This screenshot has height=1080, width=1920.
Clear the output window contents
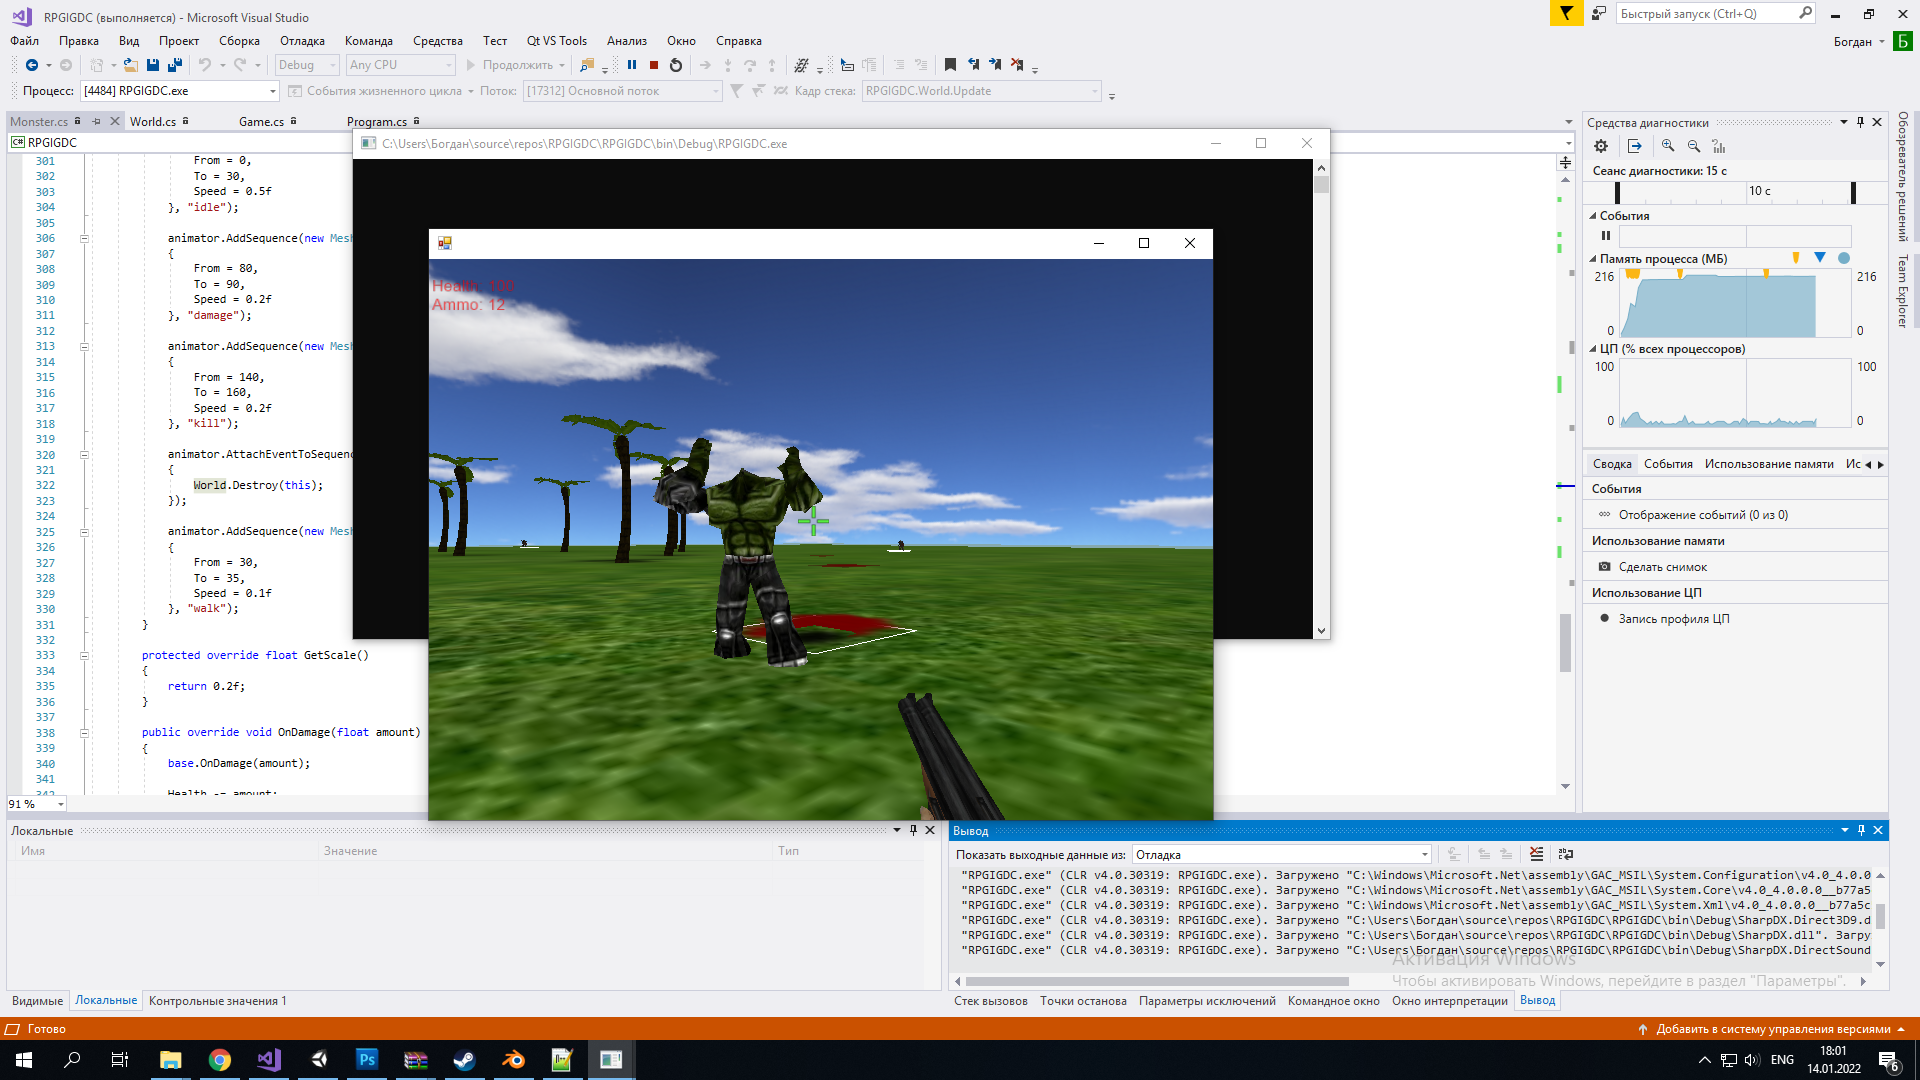click(1537, 854)
